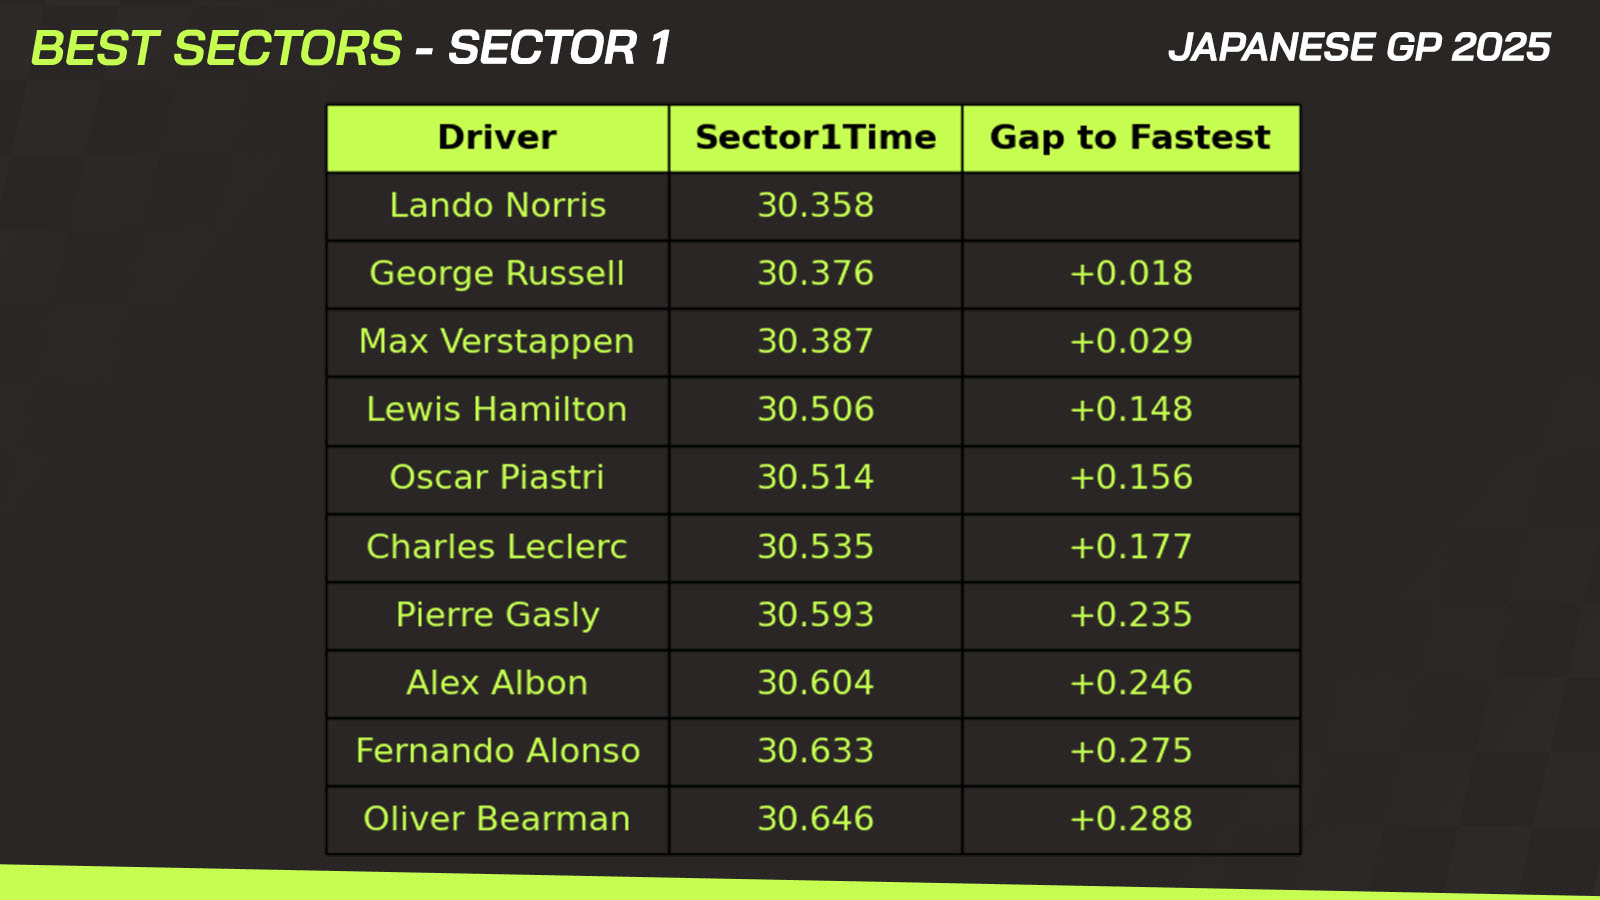
Task: Select the +0.288 gap cell
Action: 1130,819
